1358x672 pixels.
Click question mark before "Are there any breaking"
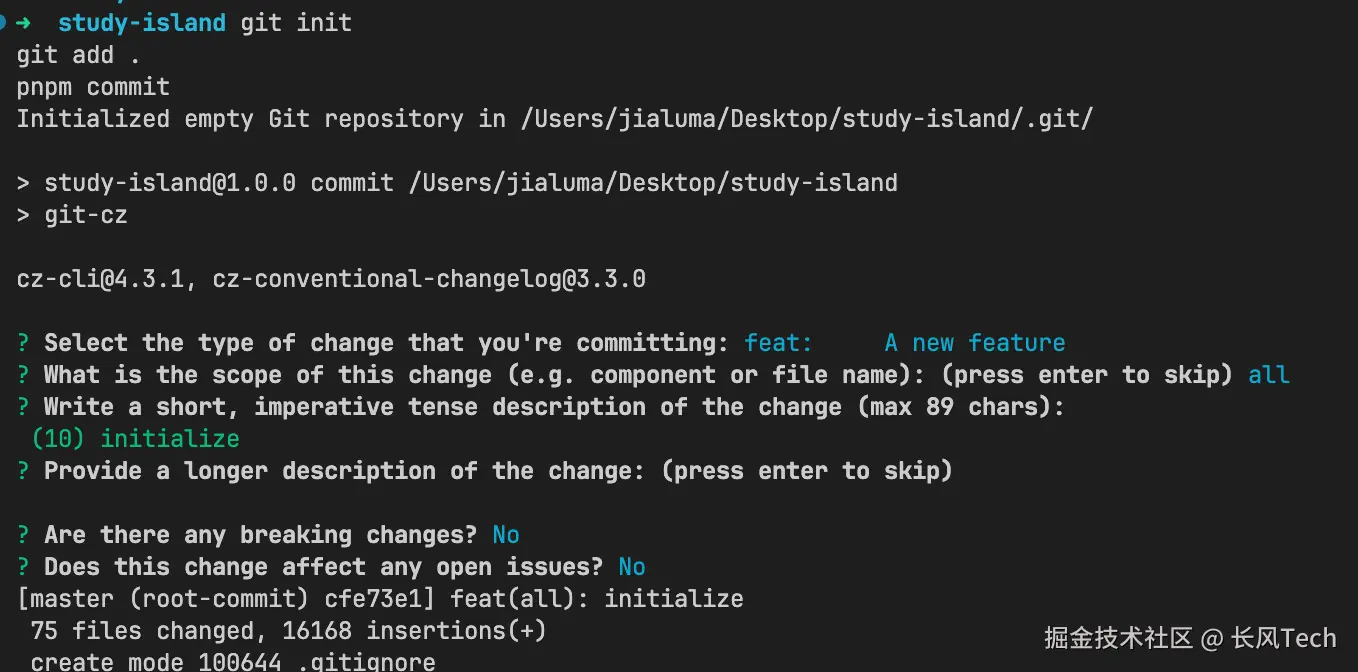coord(23,535)
